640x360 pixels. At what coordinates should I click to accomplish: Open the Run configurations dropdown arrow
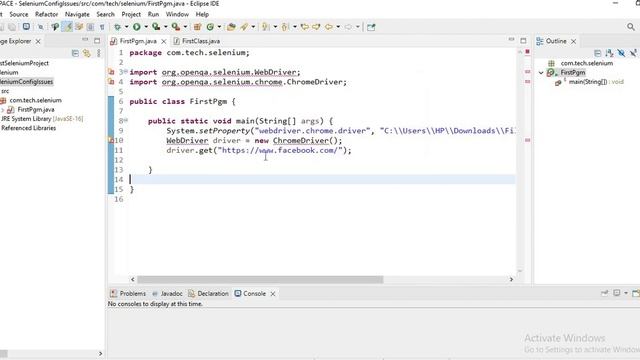click(x=146, y=27)
